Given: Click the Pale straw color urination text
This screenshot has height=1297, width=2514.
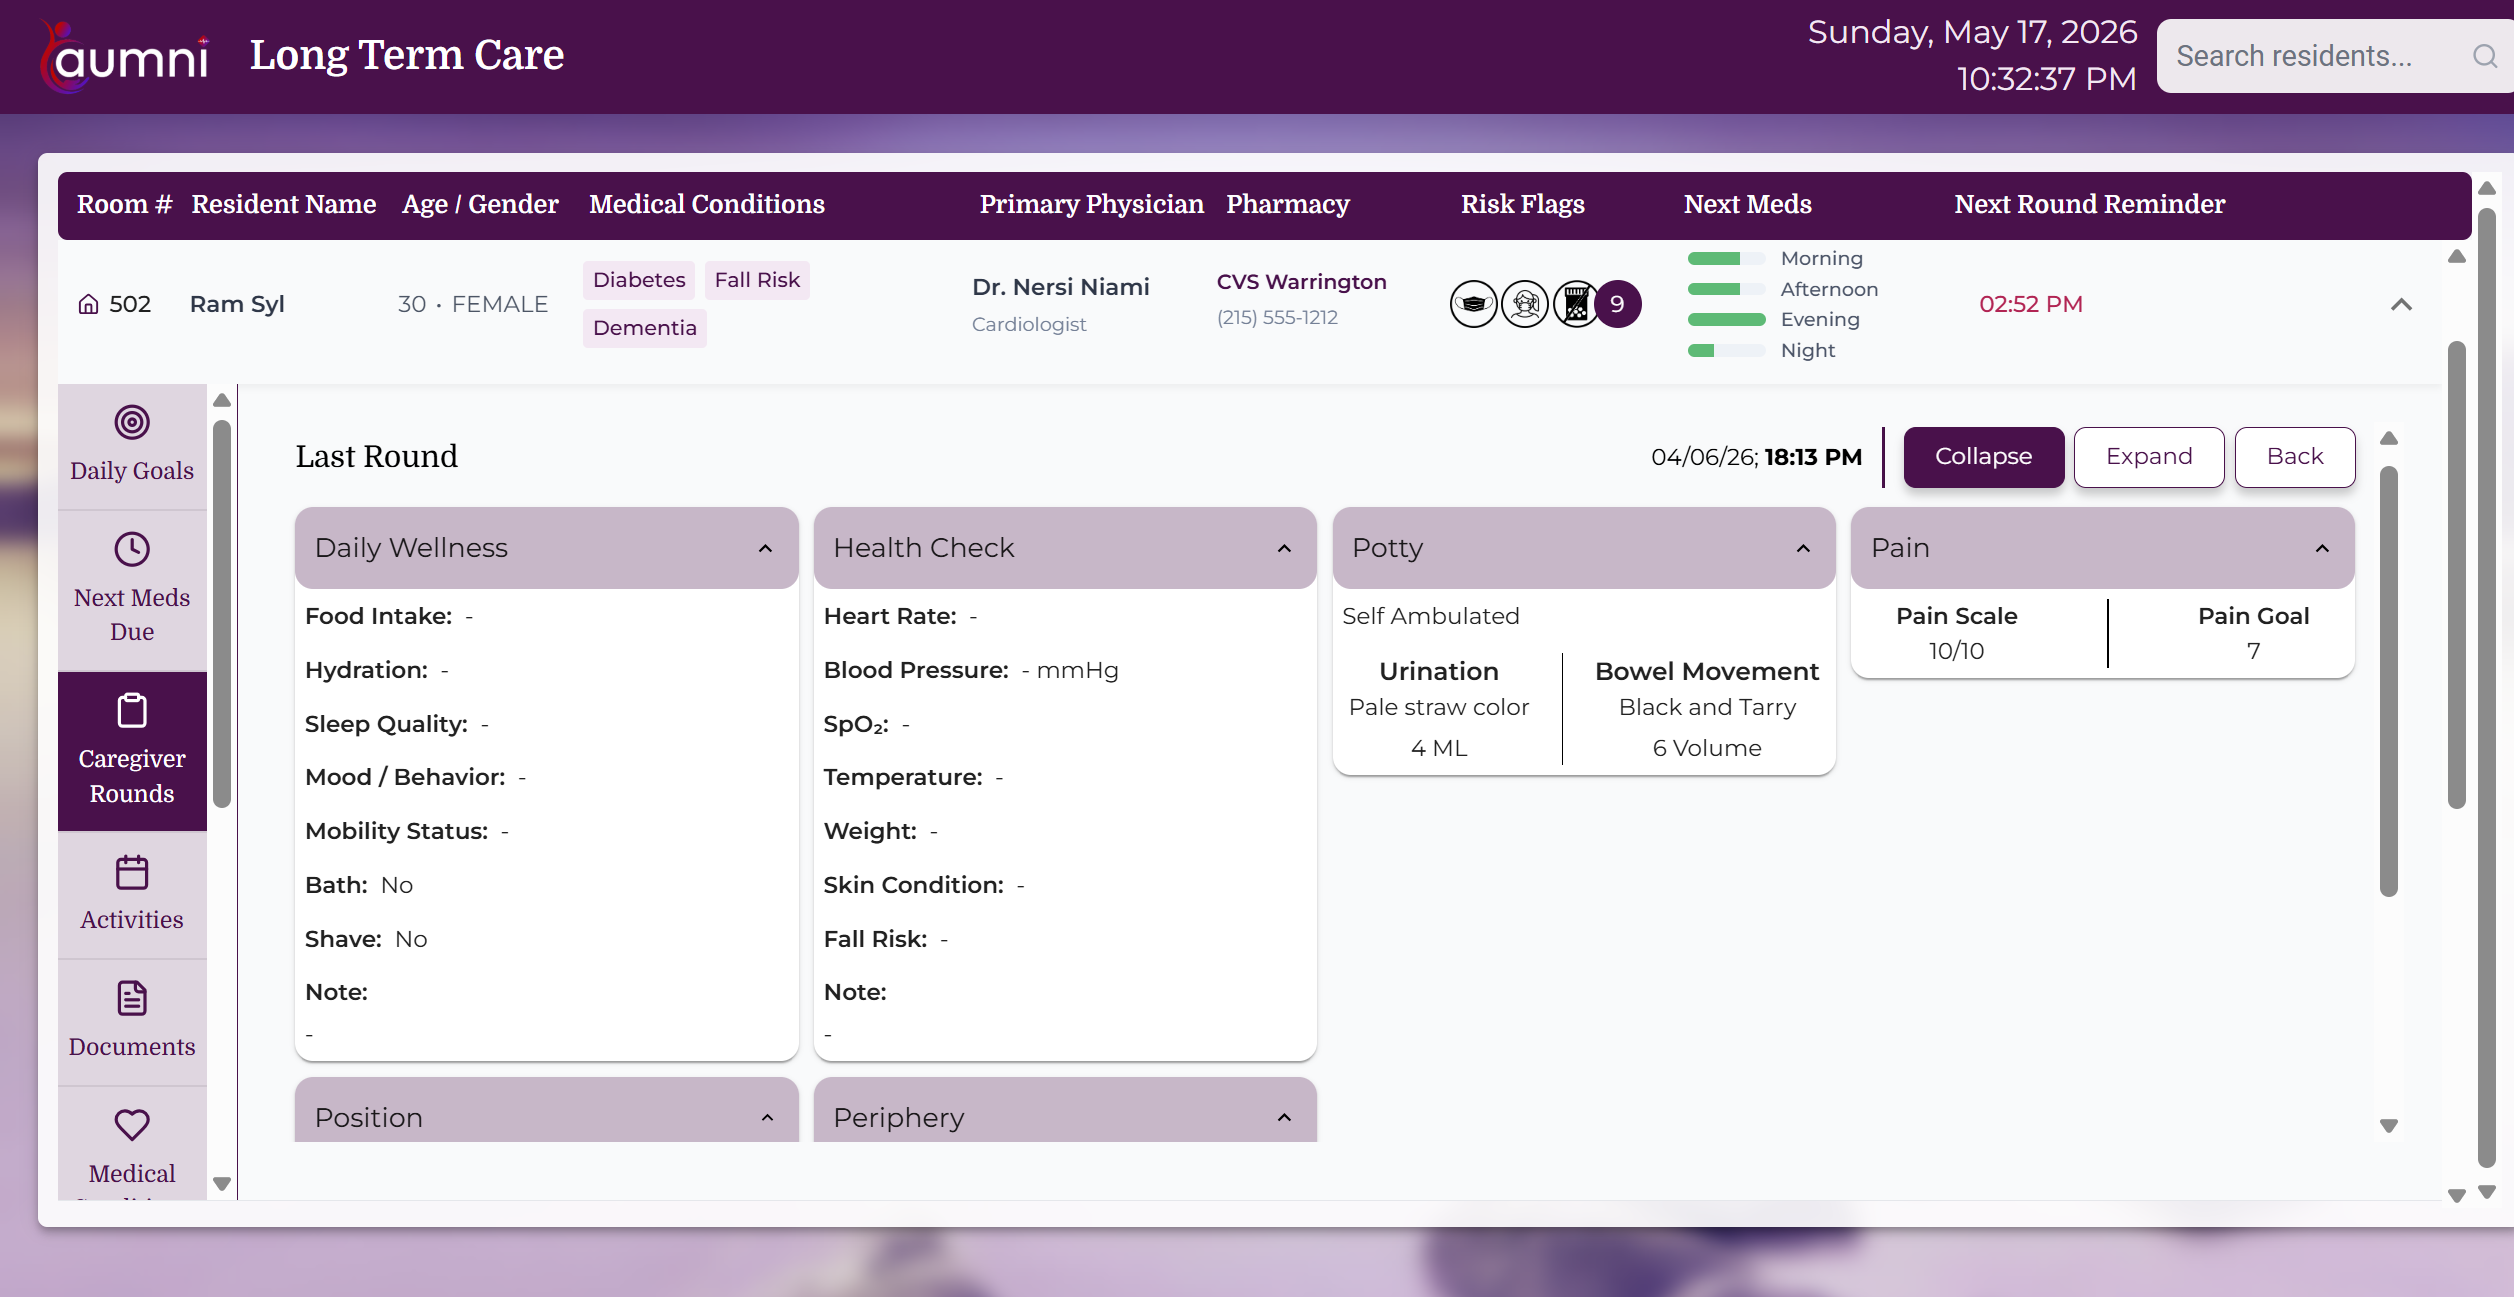Looking at the screenshot, I should click(x=1438, y=707).
